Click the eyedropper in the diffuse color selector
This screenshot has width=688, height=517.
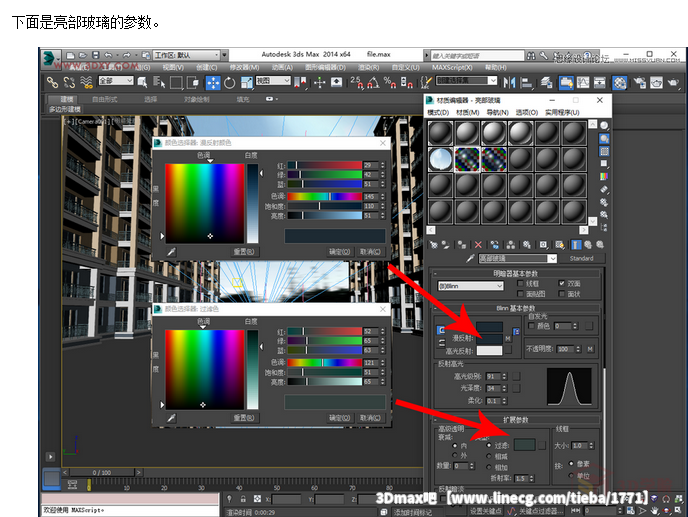[171, 251]
